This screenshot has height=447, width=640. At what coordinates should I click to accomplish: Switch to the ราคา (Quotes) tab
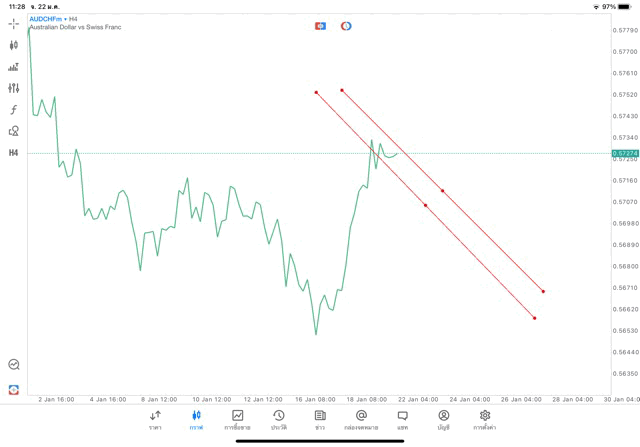[x=155, y=419]
